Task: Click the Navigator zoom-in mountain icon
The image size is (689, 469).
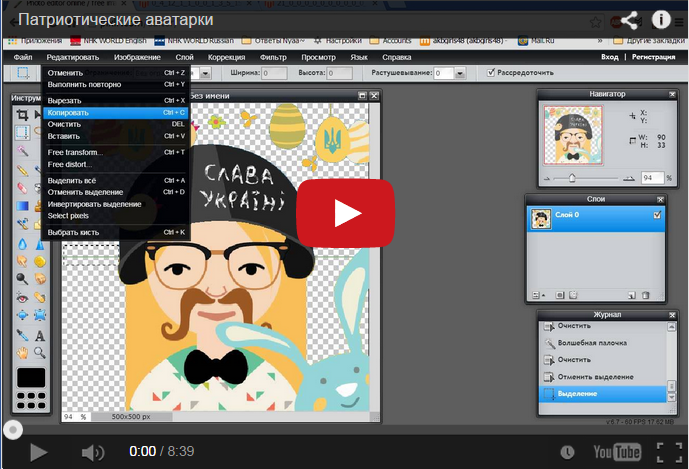Action: (629, 178)
